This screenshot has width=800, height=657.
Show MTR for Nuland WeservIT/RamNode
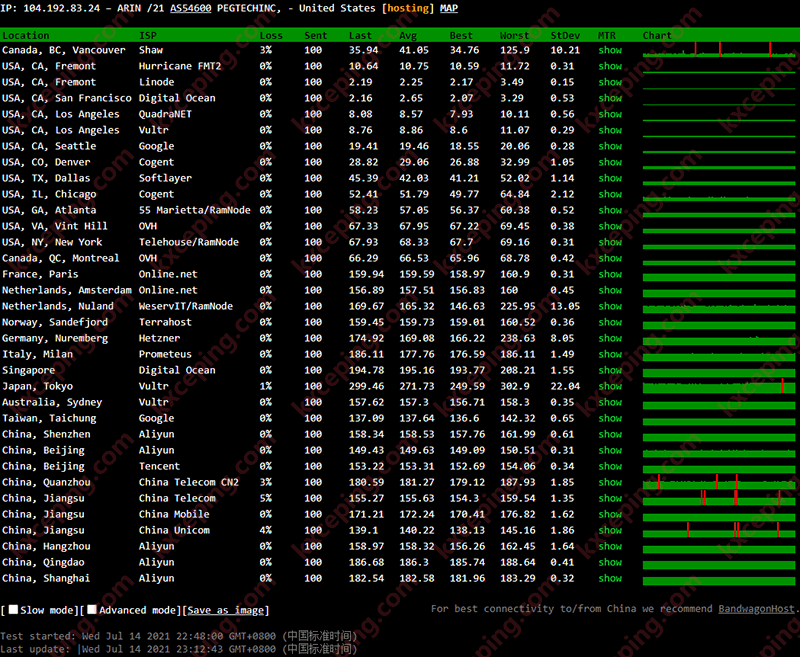(x=610, y=306)
